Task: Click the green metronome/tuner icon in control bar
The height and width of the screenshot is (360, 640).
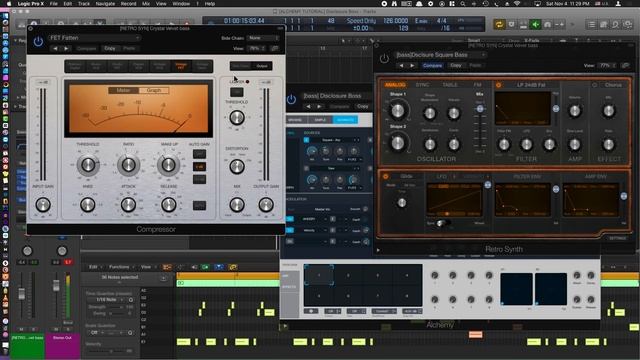Action: tap(535, 24)
